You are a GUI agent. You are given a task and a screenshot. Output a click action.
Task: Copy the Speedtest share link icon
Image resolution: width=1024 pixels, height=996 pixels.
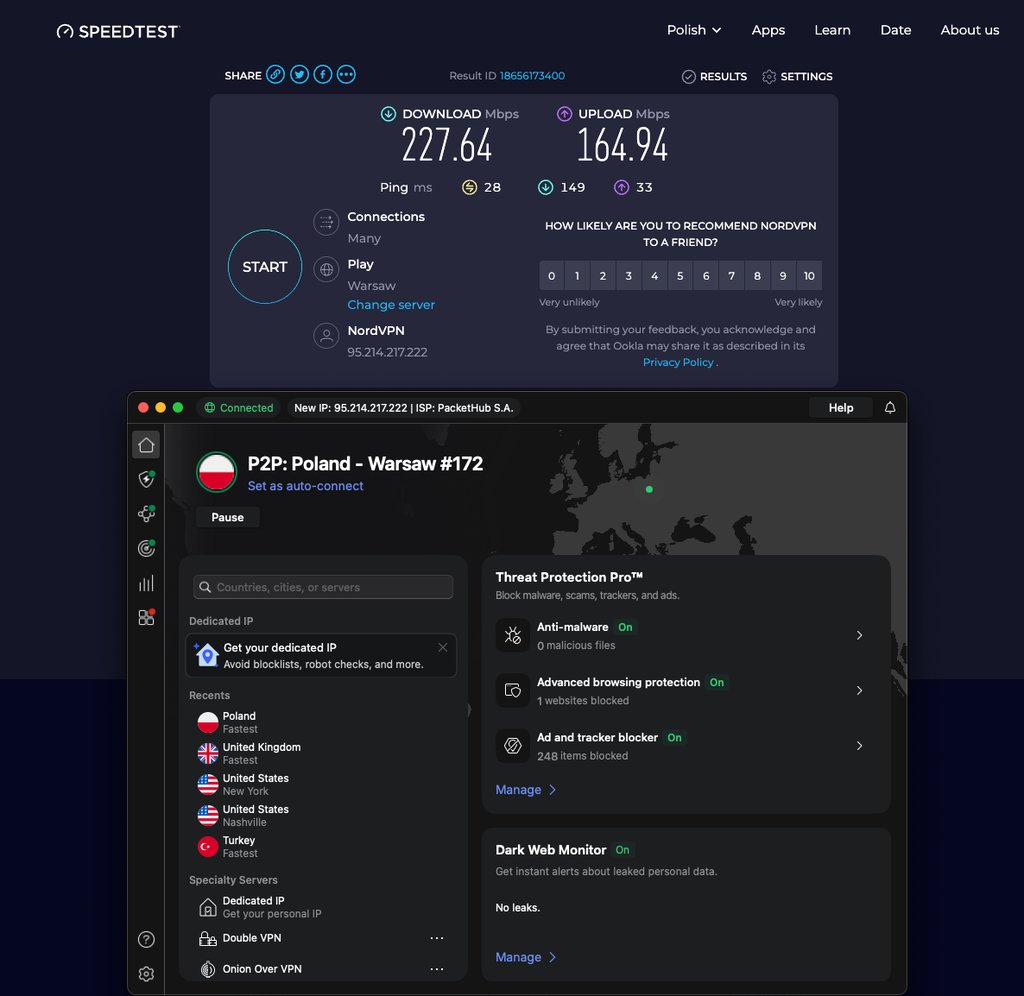tap(276, 74)
